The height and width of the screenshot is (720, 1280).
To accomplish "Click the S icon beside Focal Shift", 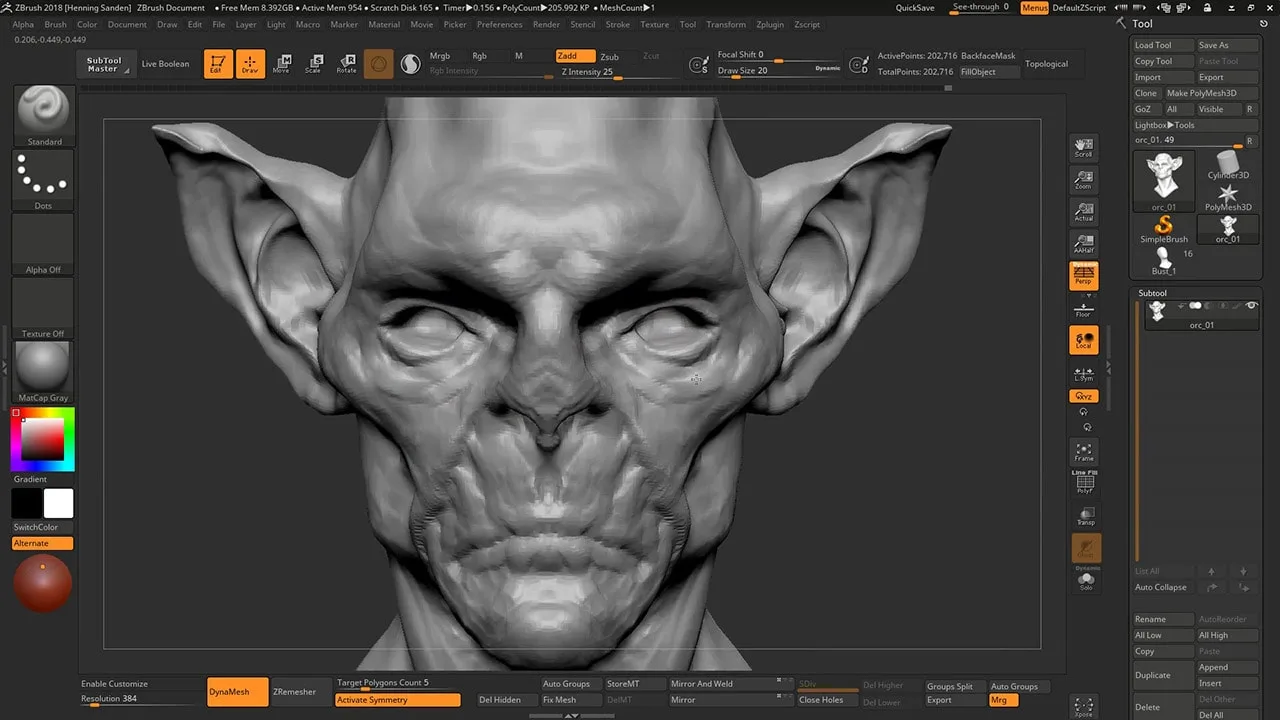I will pos(700,64).
